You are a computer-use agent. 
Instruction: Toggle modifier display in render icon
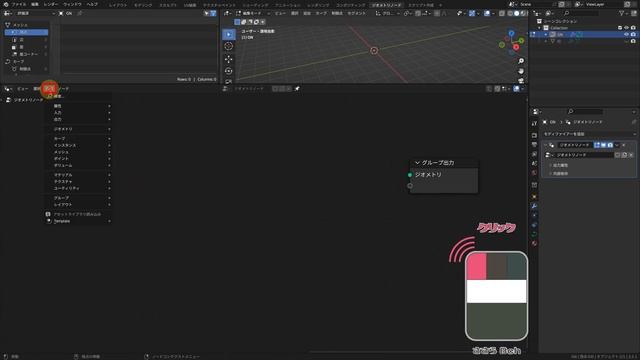pyautogui.click(x=610, y=145)
